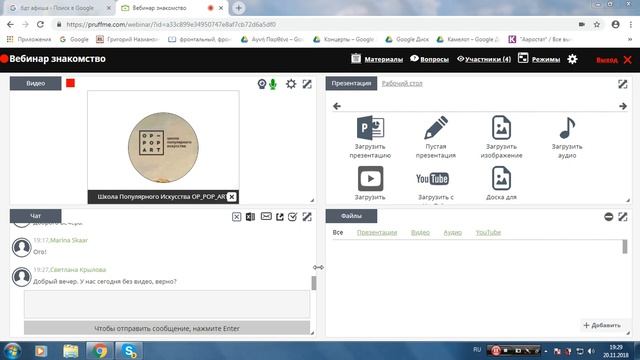Filter files by Презентации

pos(377,232)
